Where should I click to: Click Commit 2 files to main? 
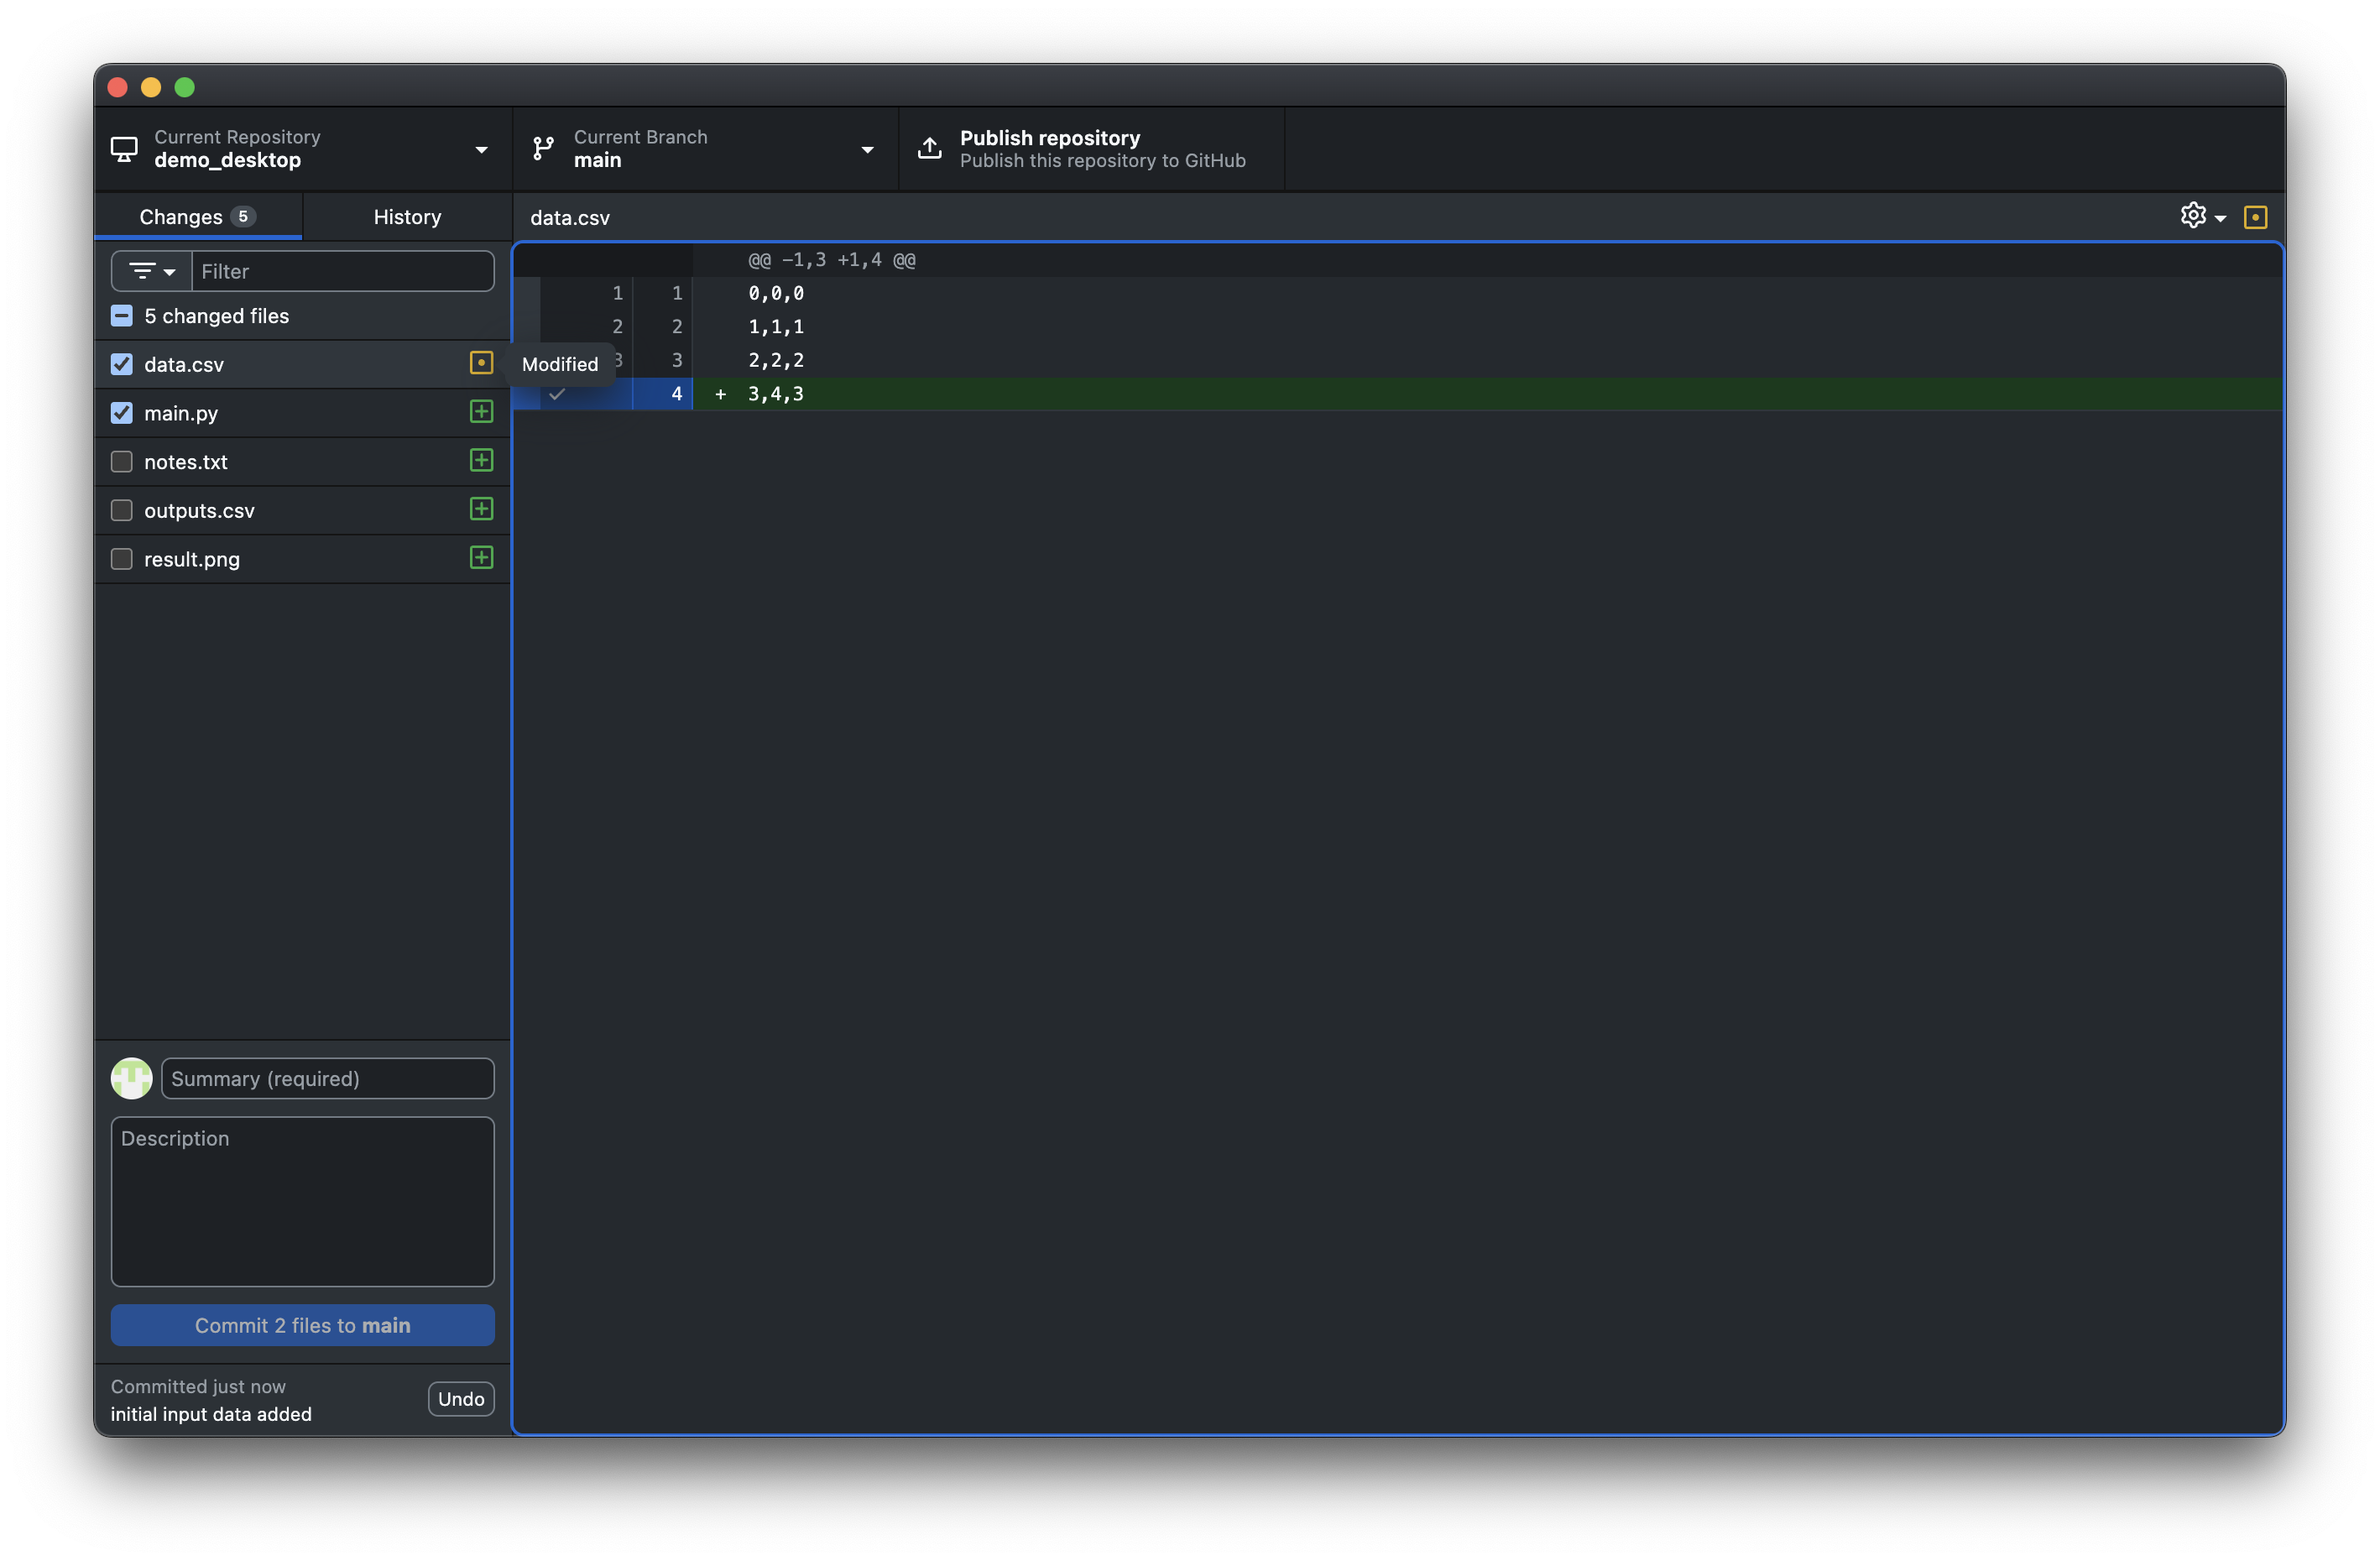(303, 1326)
